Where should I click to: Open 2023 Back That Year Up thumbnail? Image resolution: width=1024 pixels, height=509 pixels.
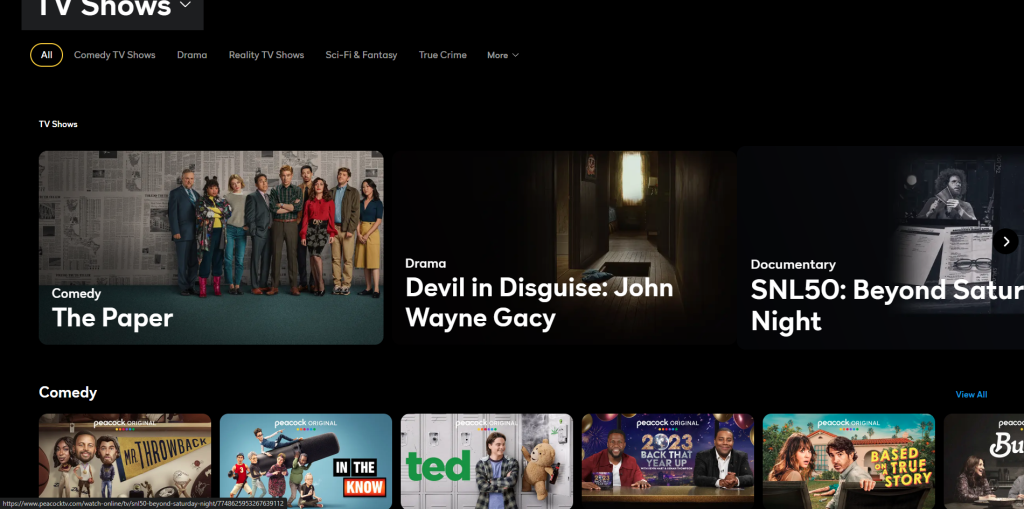pos(668,458)
